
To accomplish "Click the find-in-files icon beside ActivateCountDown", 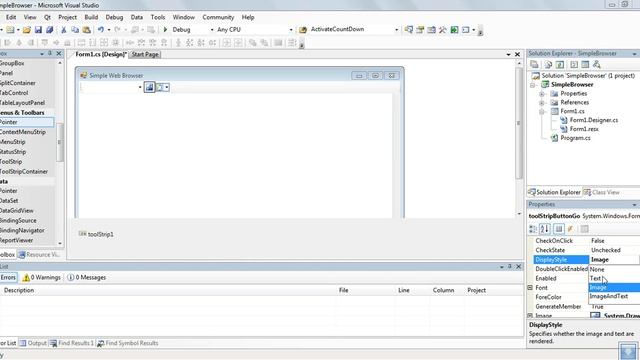I will click(302, 30).
